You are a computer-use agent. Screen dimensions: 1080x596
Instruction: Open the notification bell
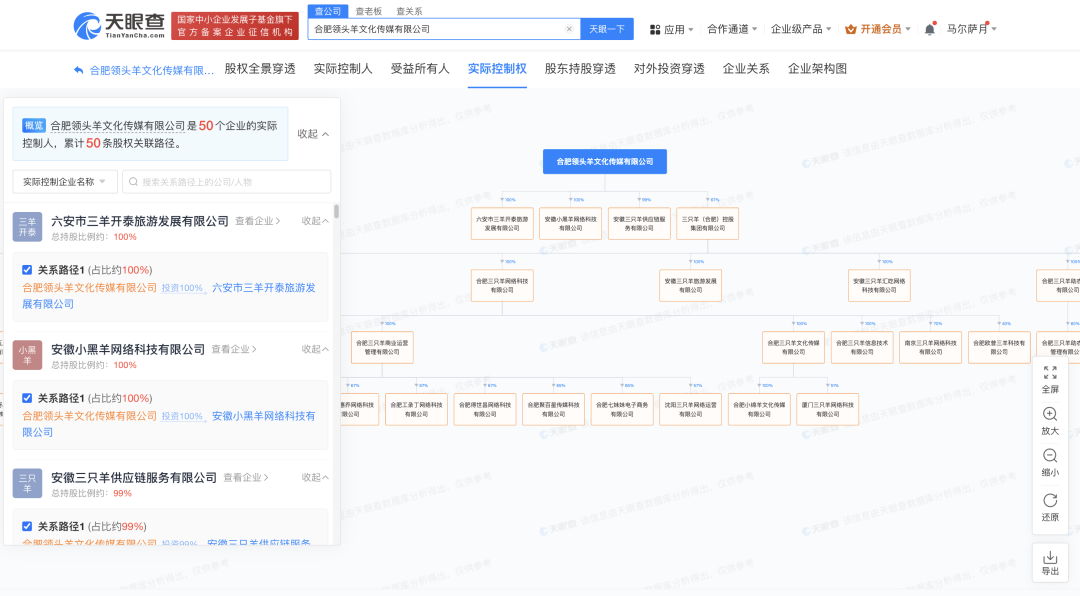929,29
